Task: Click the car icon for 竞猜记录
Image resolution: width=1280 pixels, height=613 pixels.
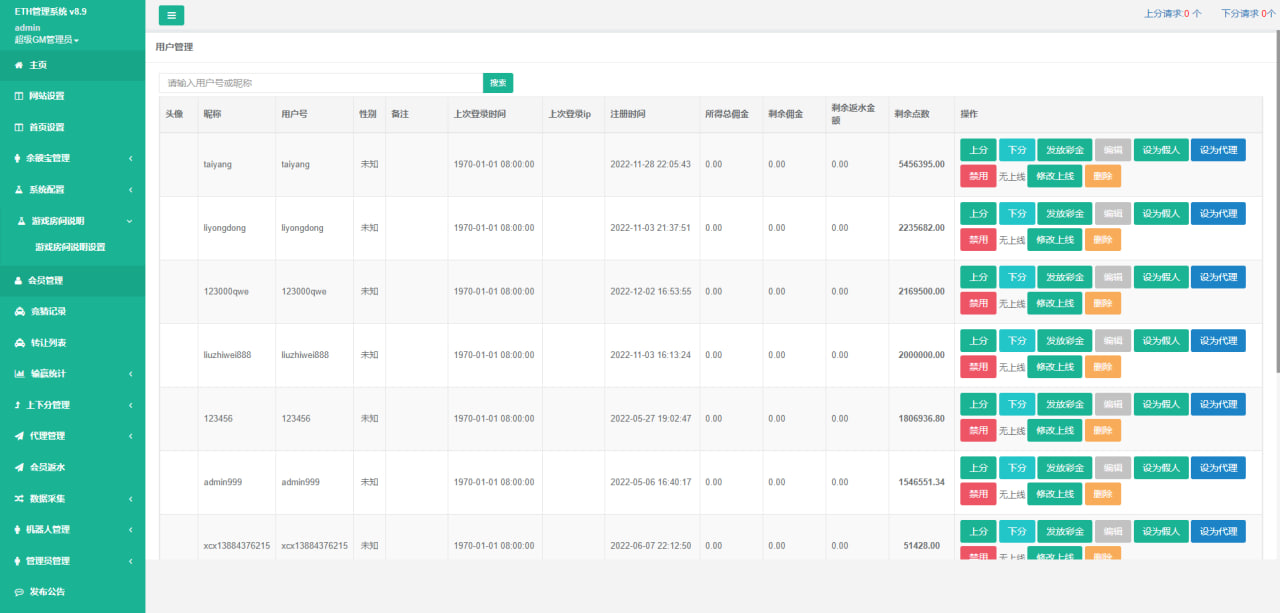Action: (x=19, y=312)
